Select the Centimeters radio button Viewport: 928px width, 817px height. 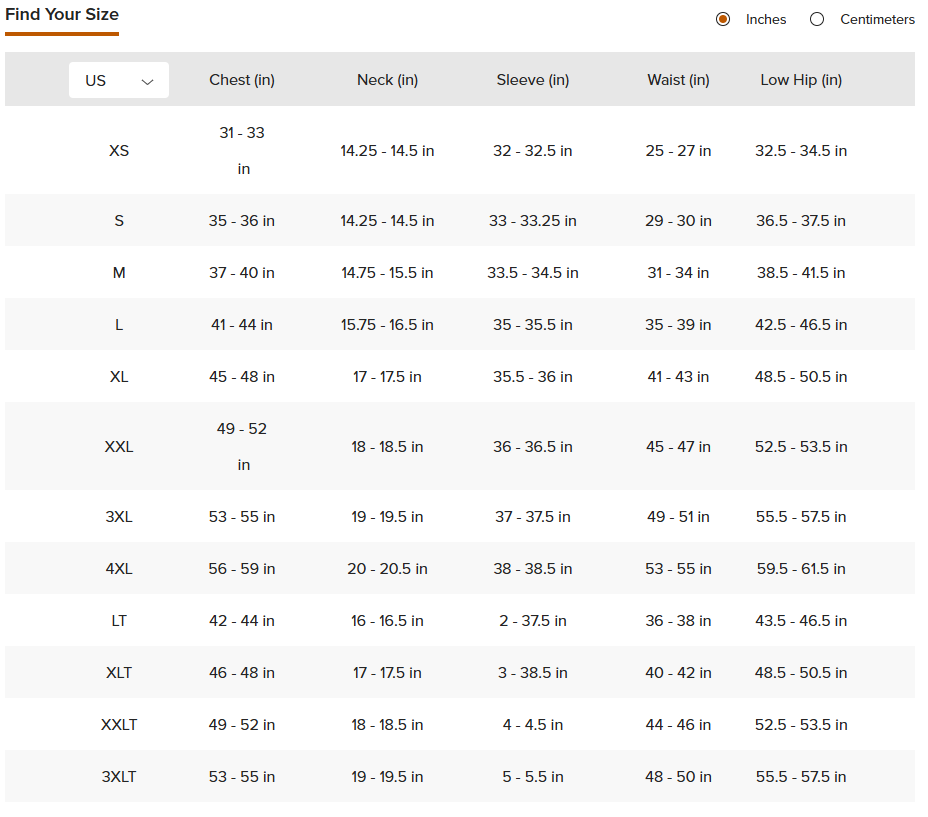click(x=817, y=20)
